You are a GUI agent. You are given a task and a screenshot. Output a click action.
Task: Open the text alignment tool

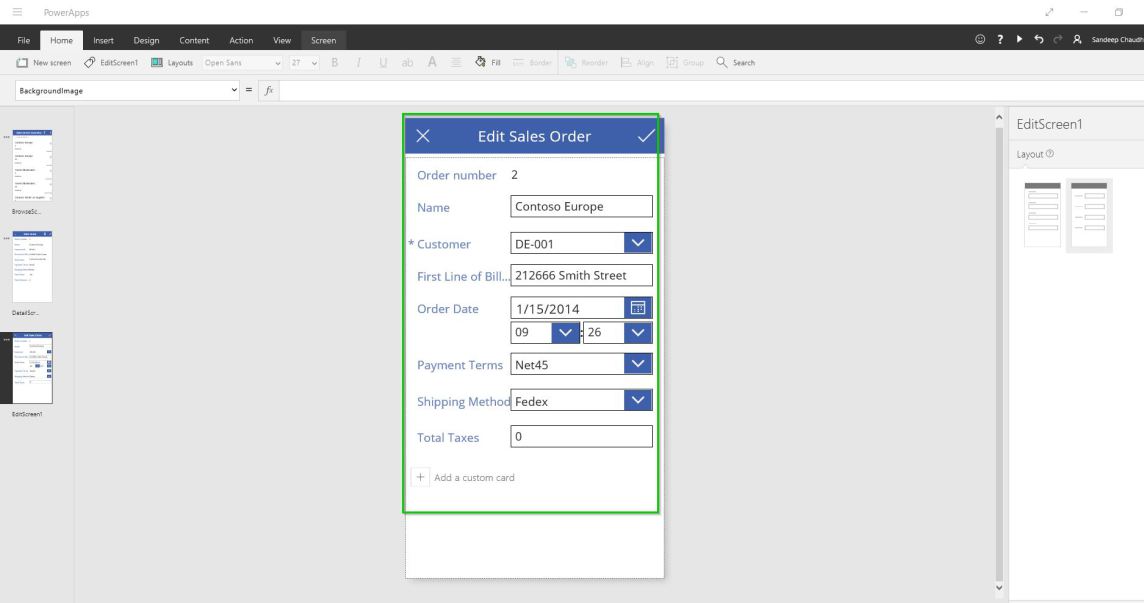(x=456, y=63)
